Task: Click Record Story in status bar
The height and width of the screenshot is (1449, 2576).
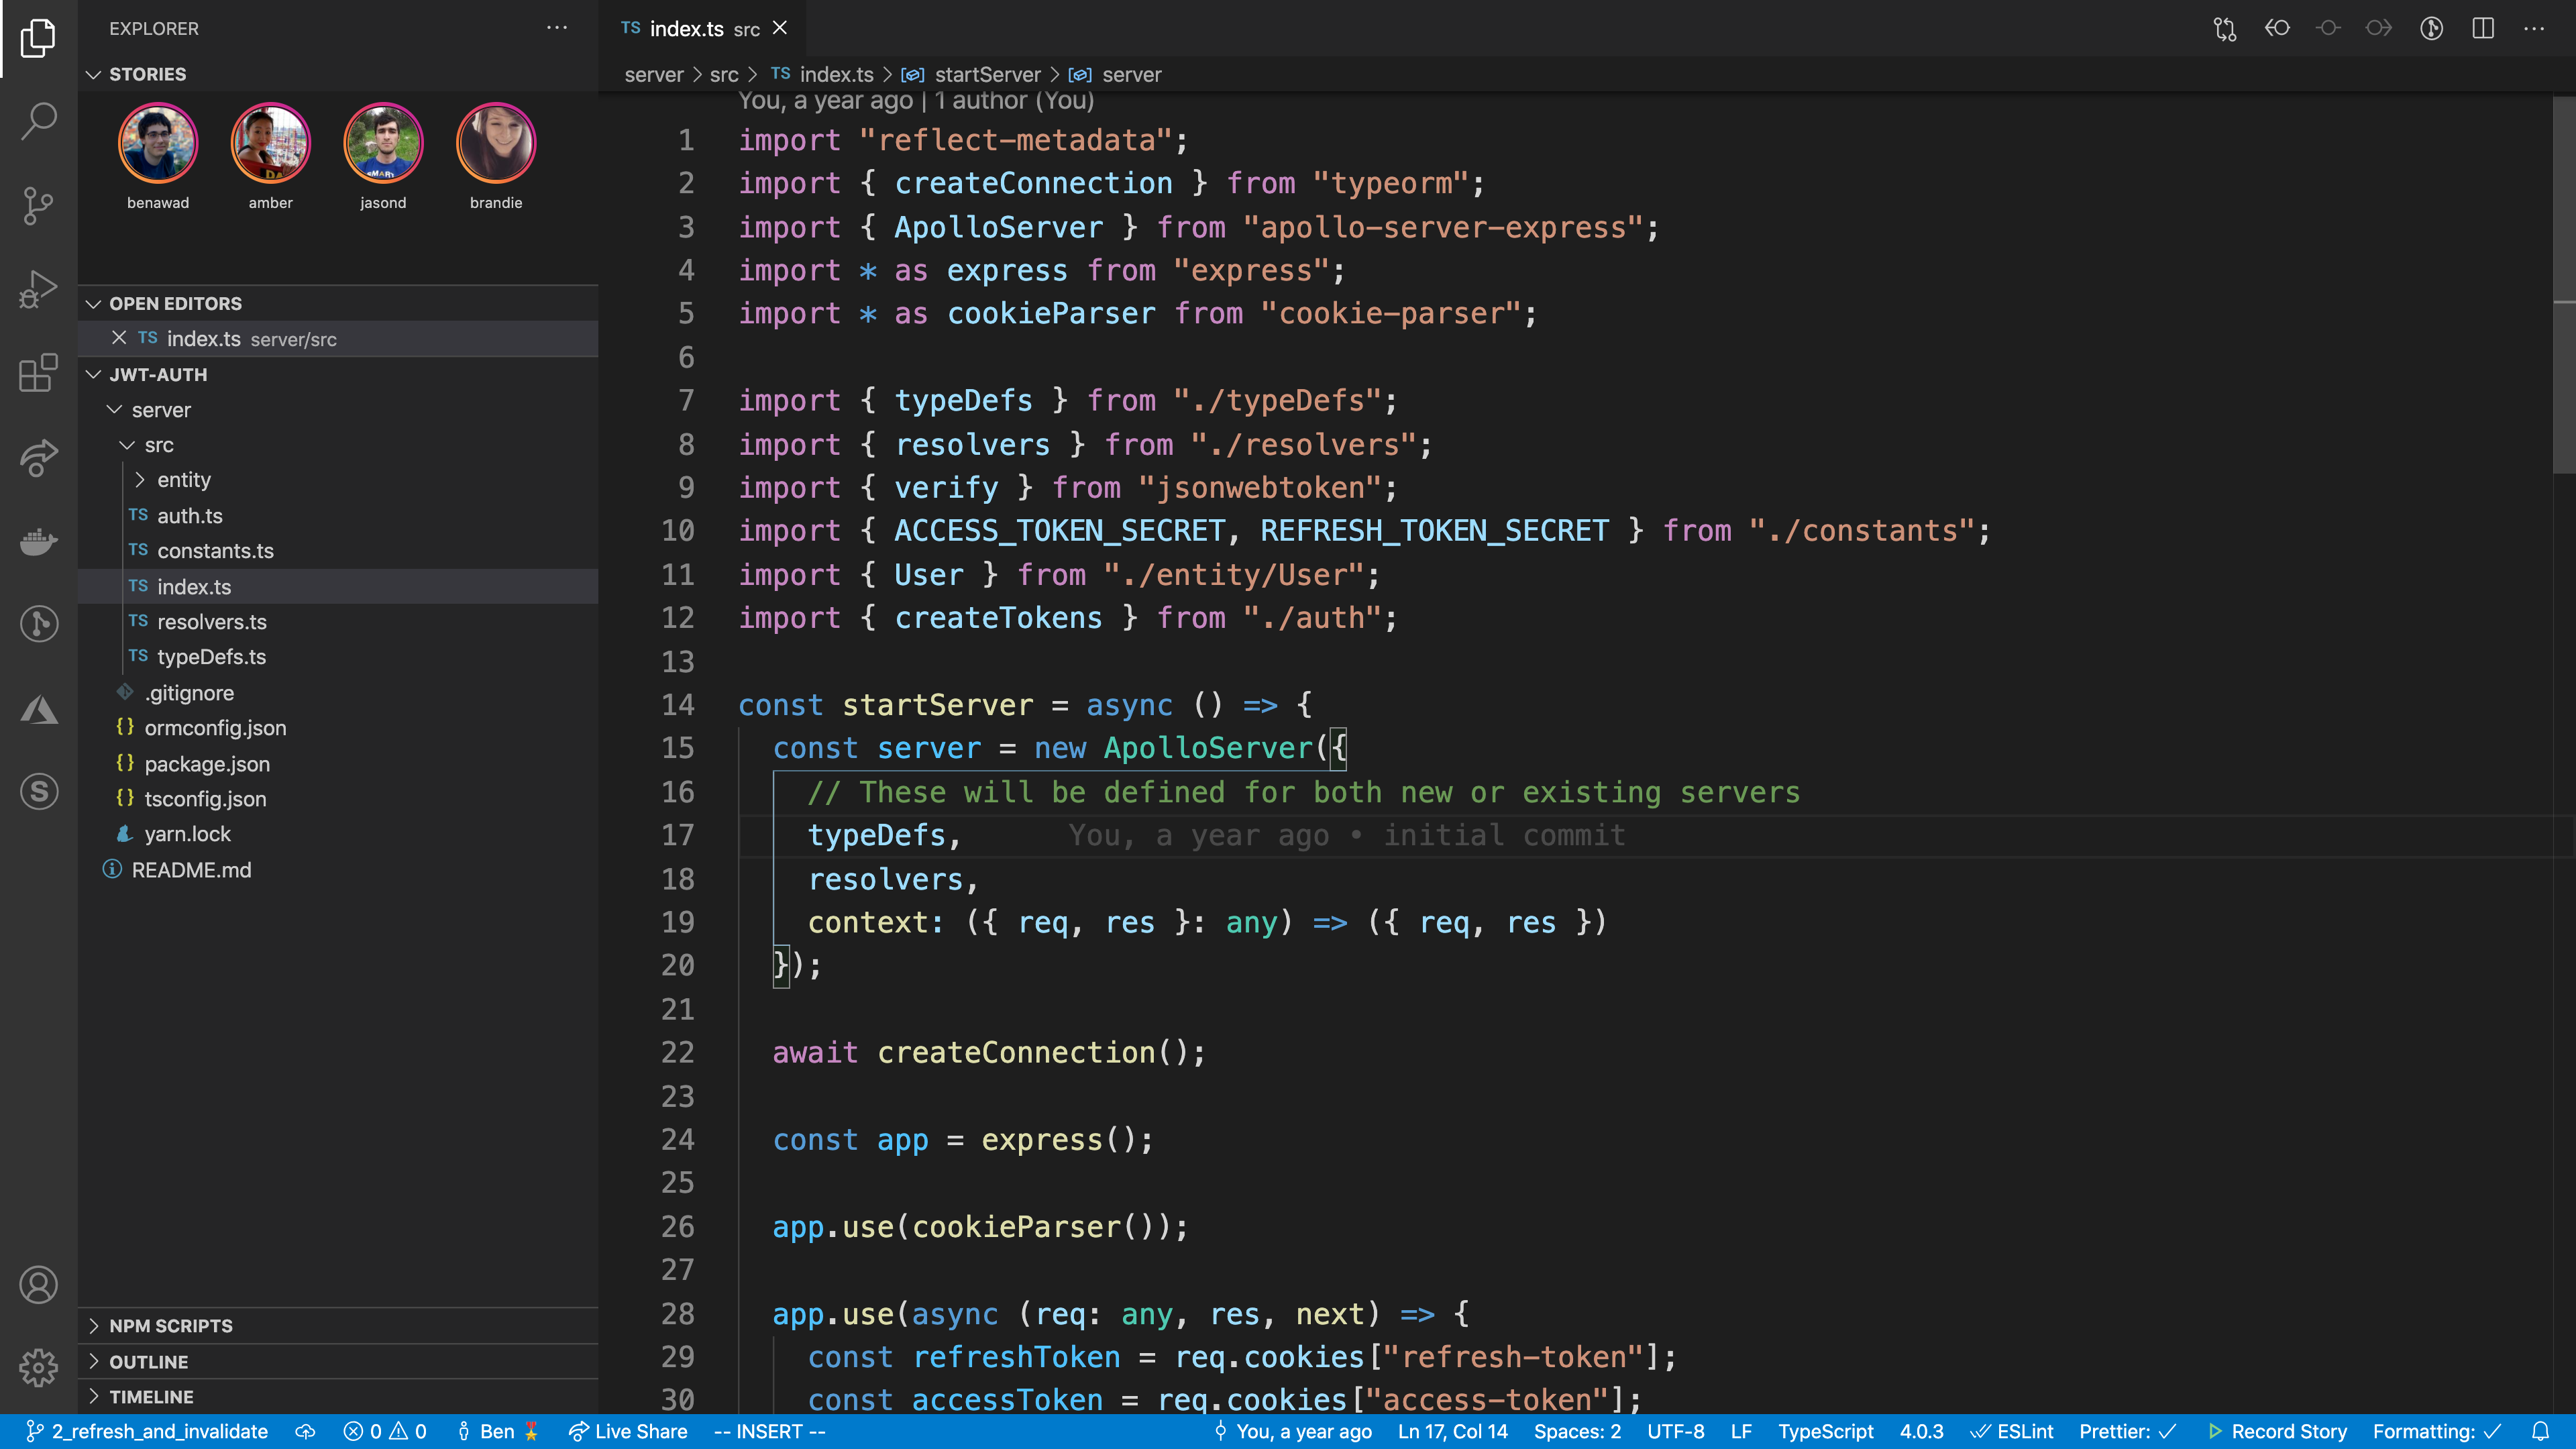Action: pos(2277,1431)
